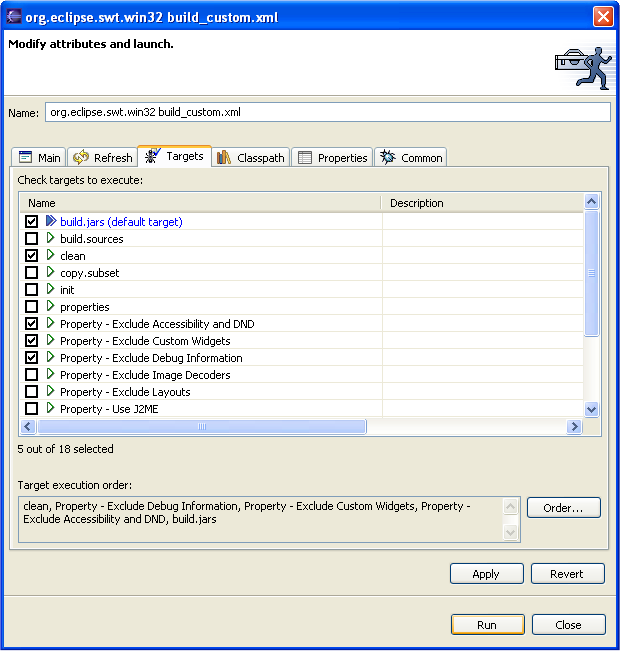Select the 'build.jars (default target)' row text

click(x=121, y=222)
